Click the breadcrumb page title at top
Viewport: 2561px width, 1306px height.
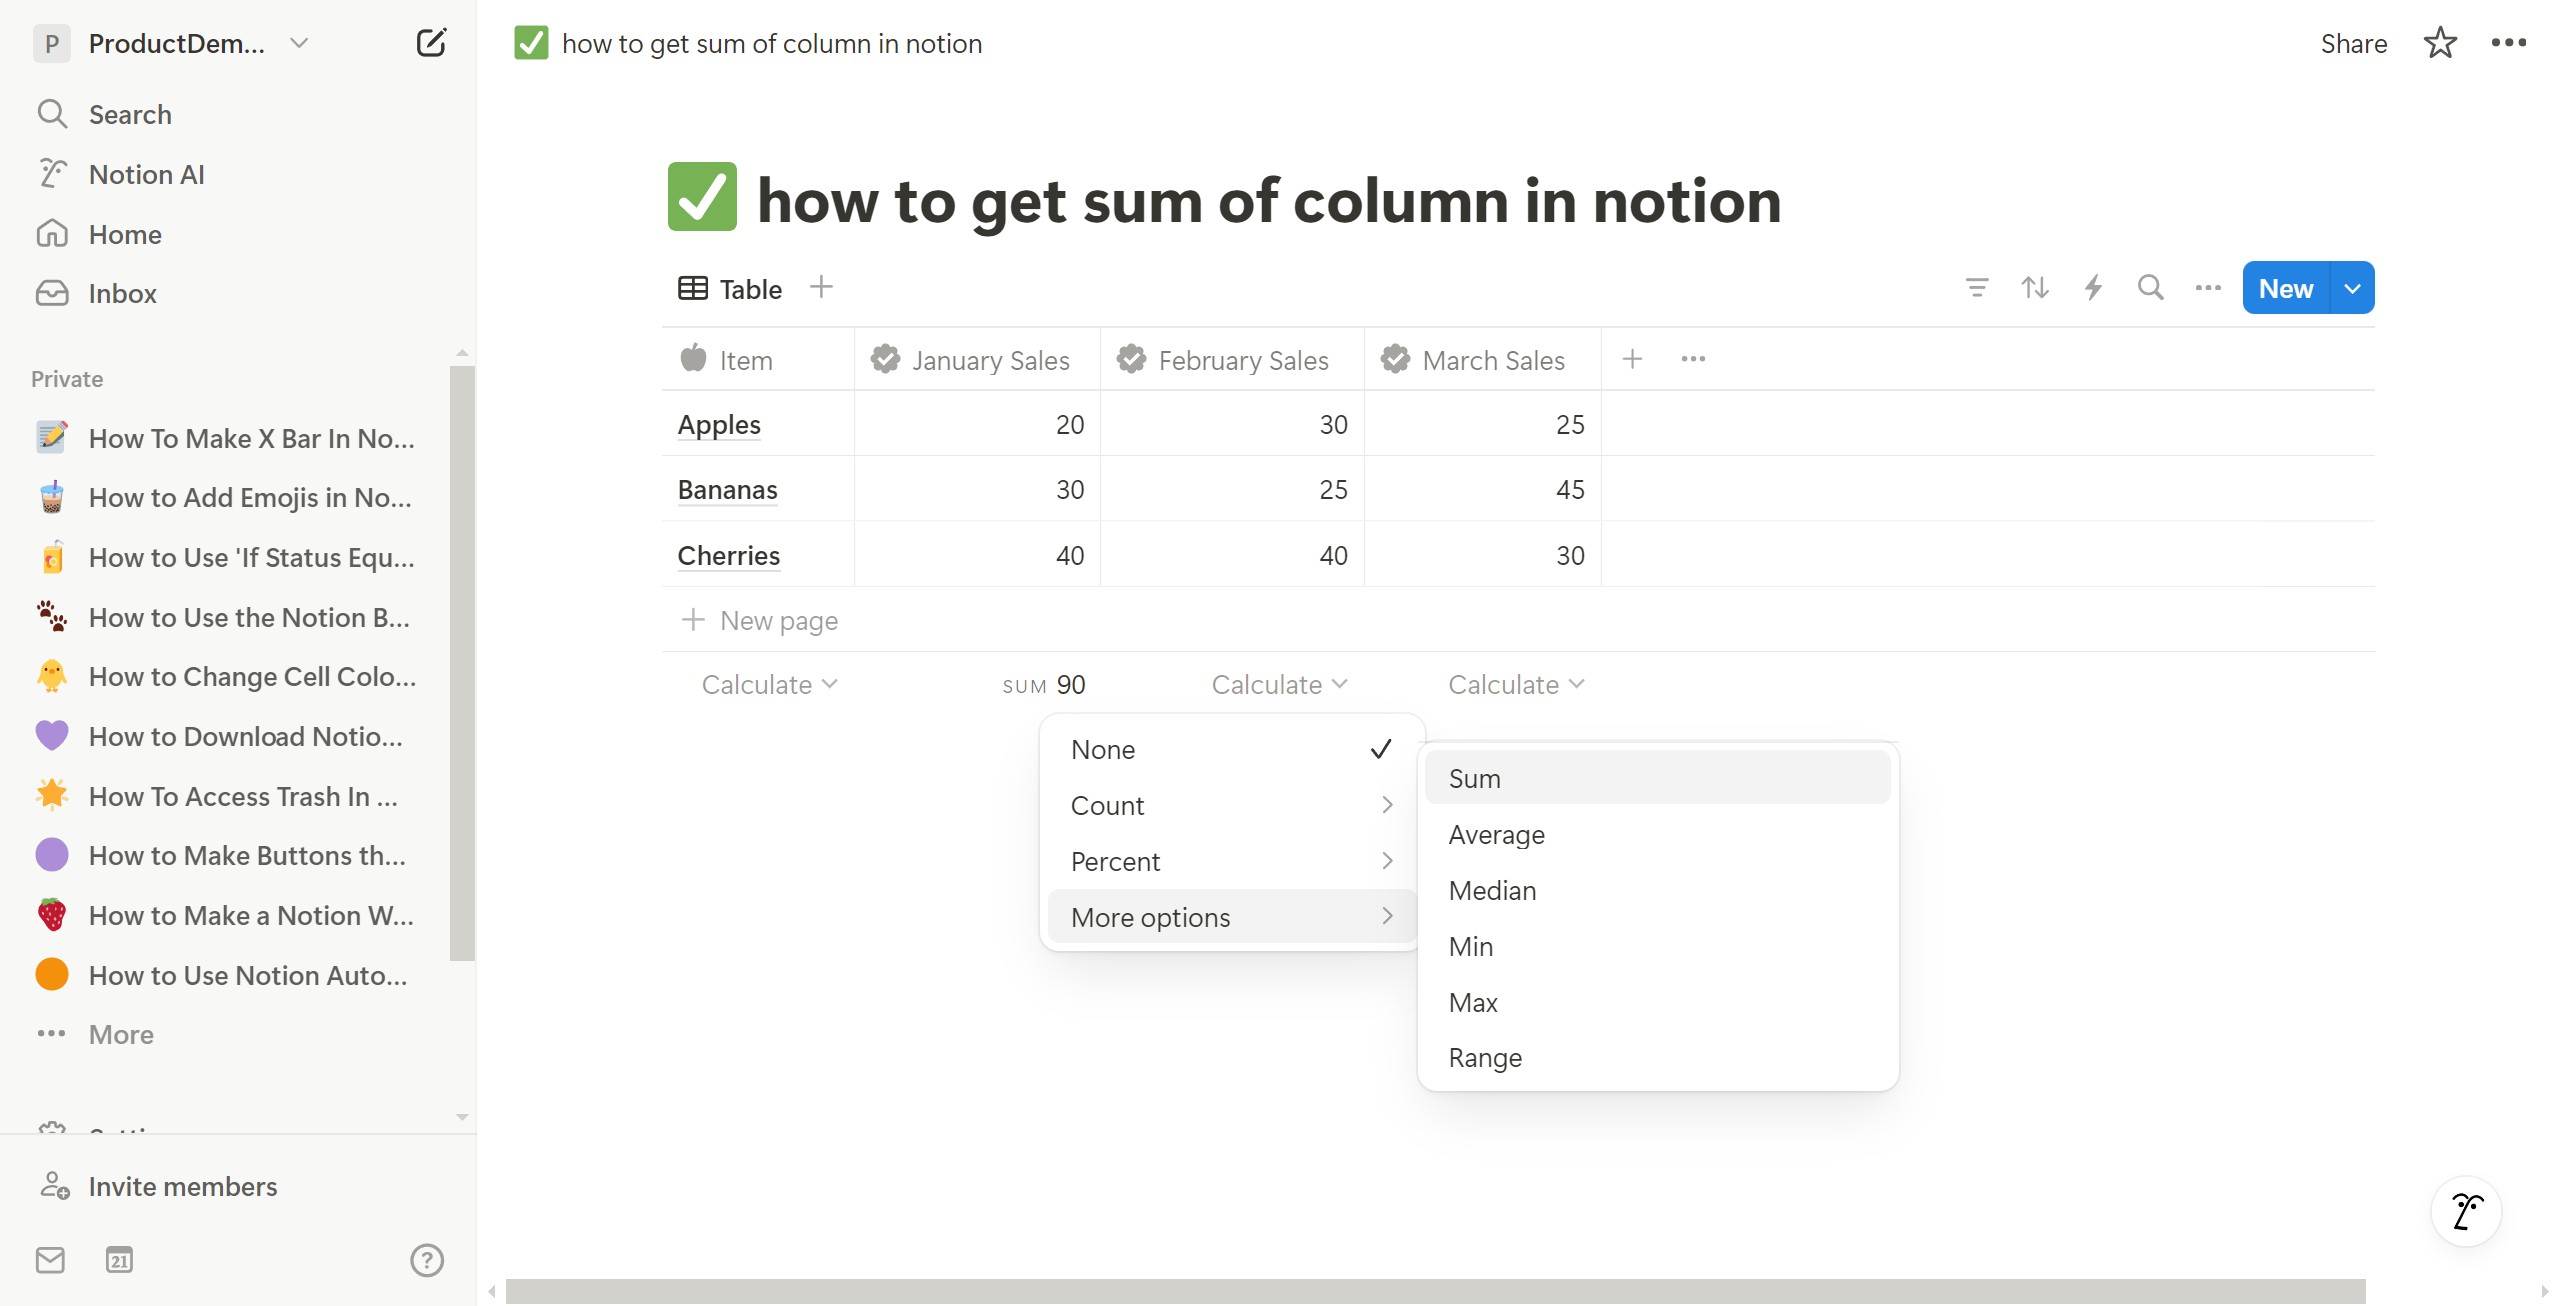point(748,43)
